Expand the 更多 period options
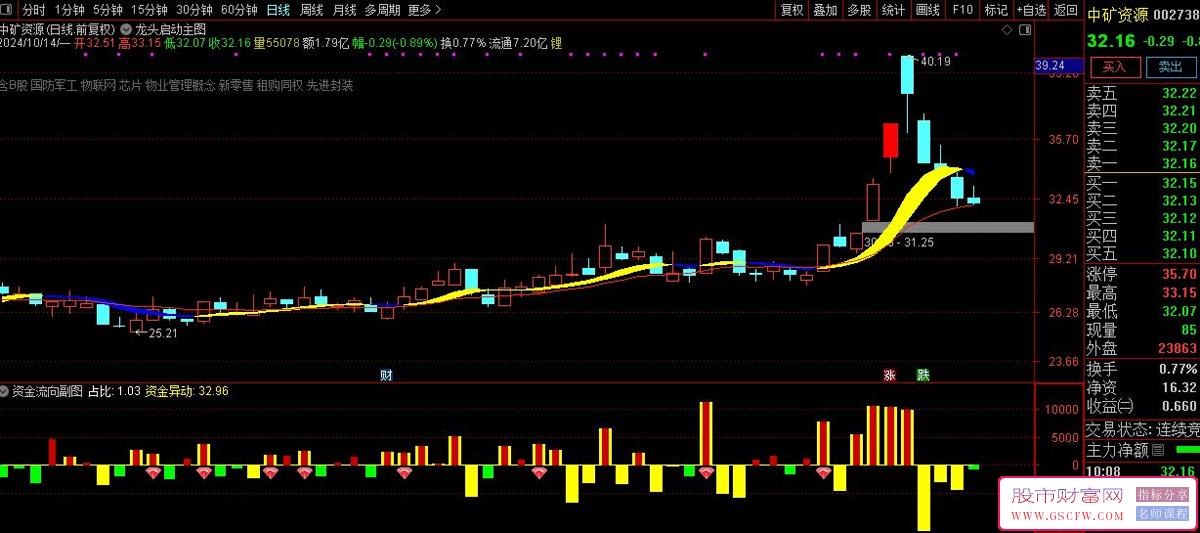Viewport: 1200px width, 533px height. (x=425, y=10)
